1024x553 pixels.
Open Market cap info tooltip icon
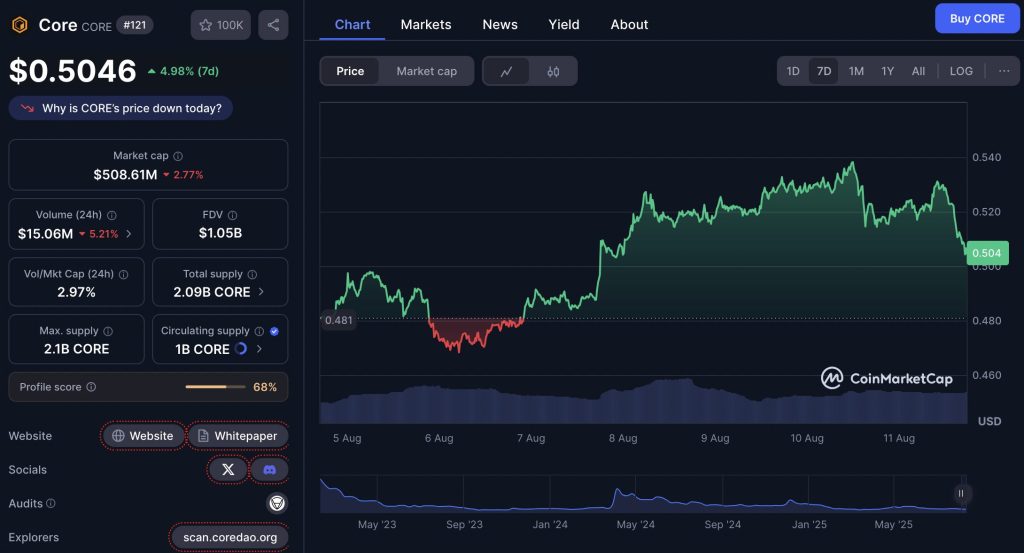(178, 156)
